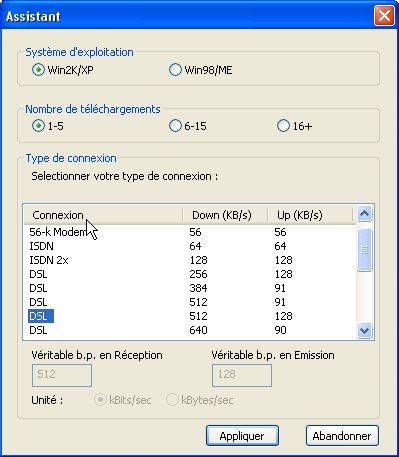Click the Emission bandwidth field showing 128
This screenshot has width=399, height=457.
pyautogui.click(x=242, y=375)
